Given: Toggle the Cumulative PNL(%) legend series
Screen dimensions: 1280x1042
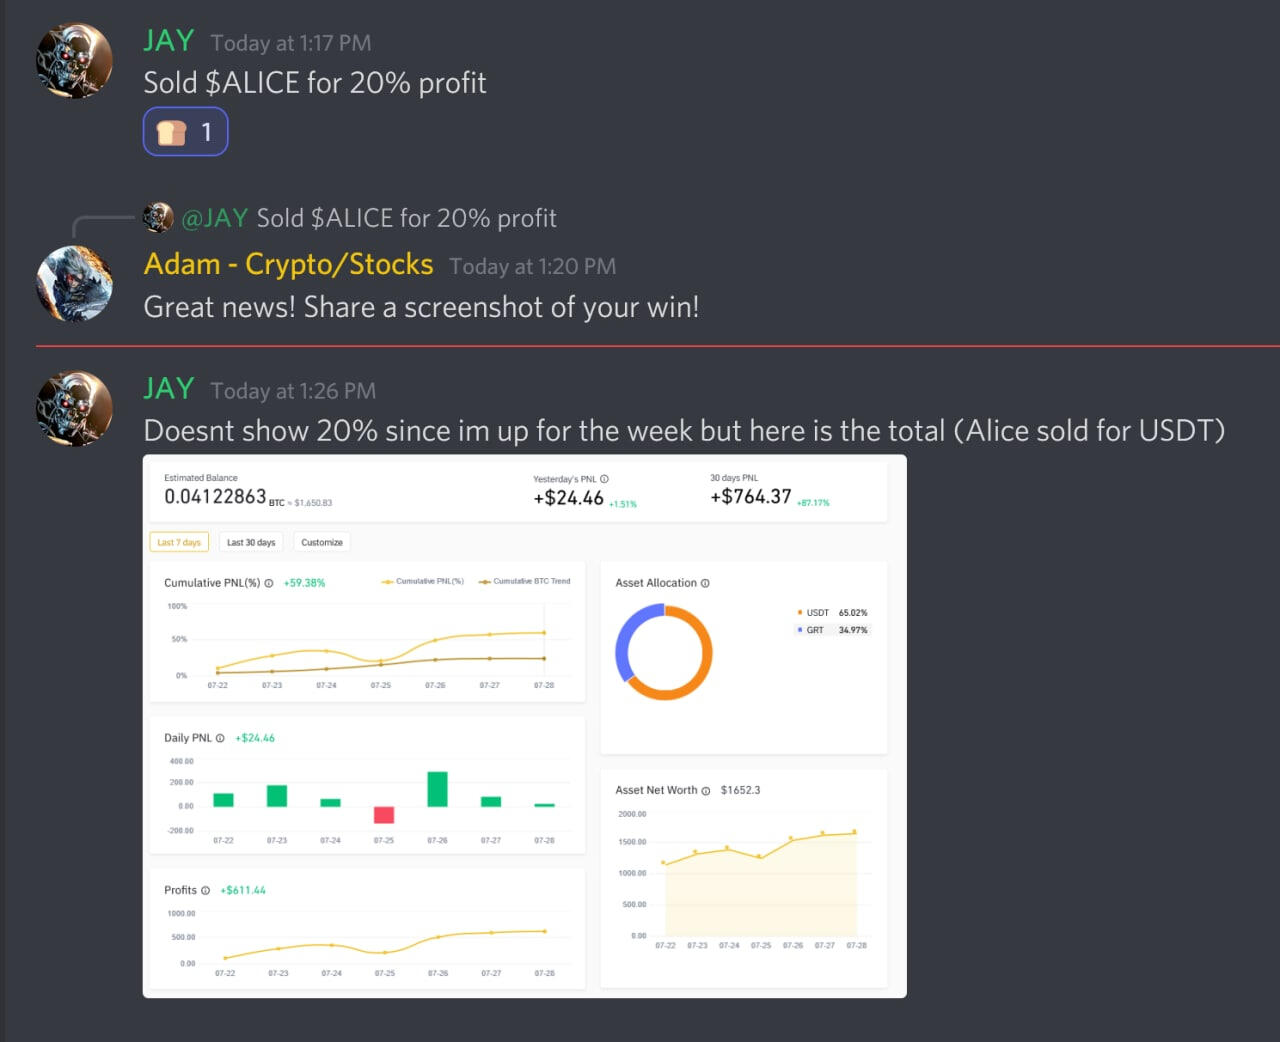Looking at the screenshot, I should pyautogui.click(x=423, y=581).
